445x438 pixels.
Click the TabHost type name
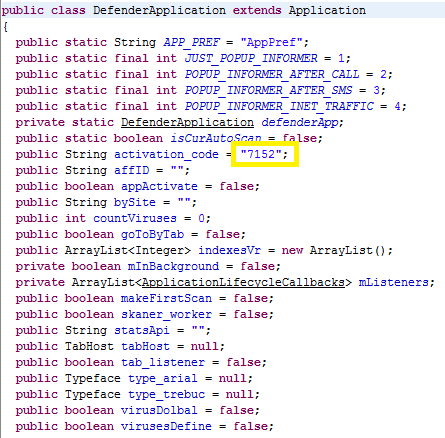pos(89,347)
